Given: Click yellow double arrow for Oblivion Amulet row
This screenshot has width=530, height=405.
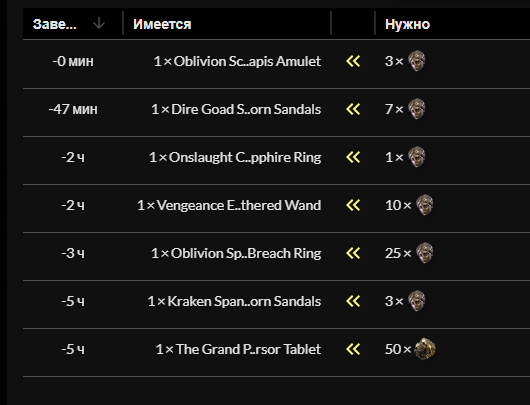Looking at the screenshot, I should click(x=353, y=62).
